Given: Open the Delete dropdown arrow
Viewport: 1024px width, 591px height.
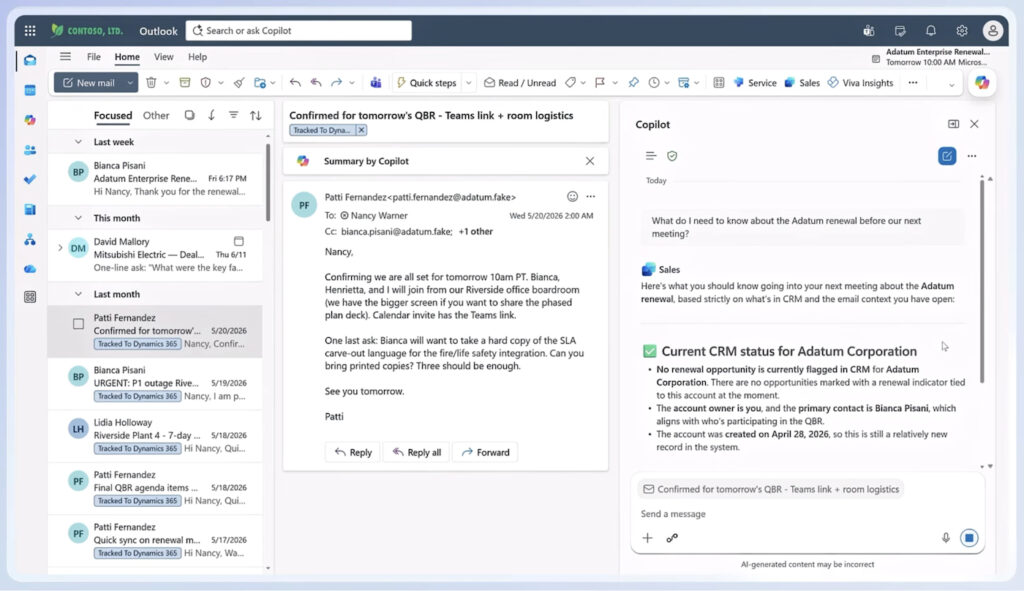Looking at the screenshot, I should click(167, 83).
